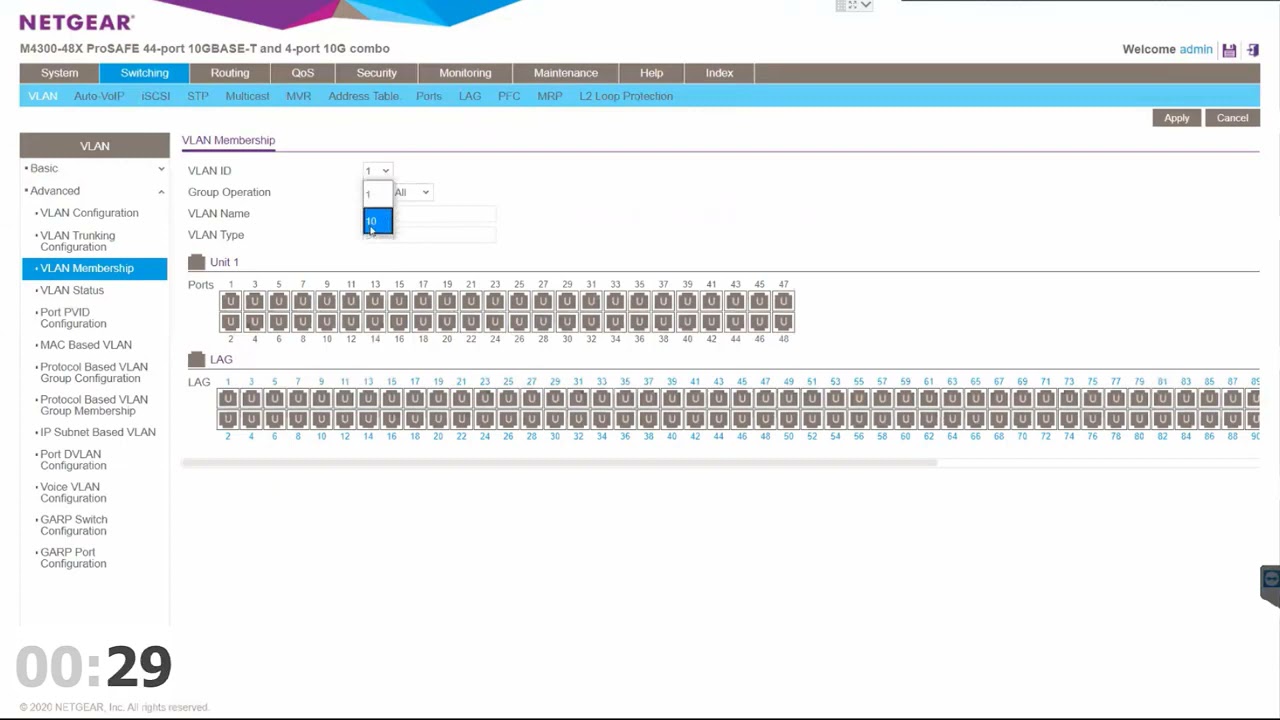Open the VLAN ID dropdown
This screenshot has width=1280, height=720.
tap(377, 171)
